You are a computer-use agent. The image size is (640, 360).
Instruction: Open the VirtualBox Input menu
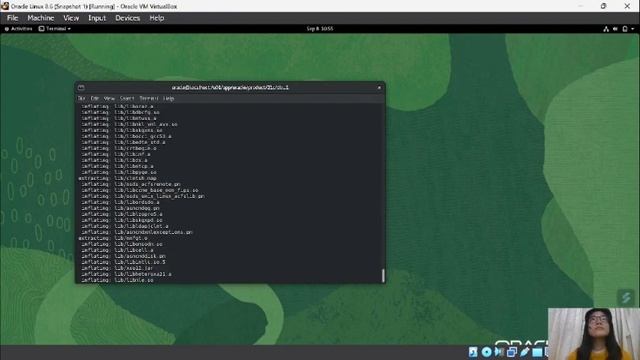[x=97, y=18]
